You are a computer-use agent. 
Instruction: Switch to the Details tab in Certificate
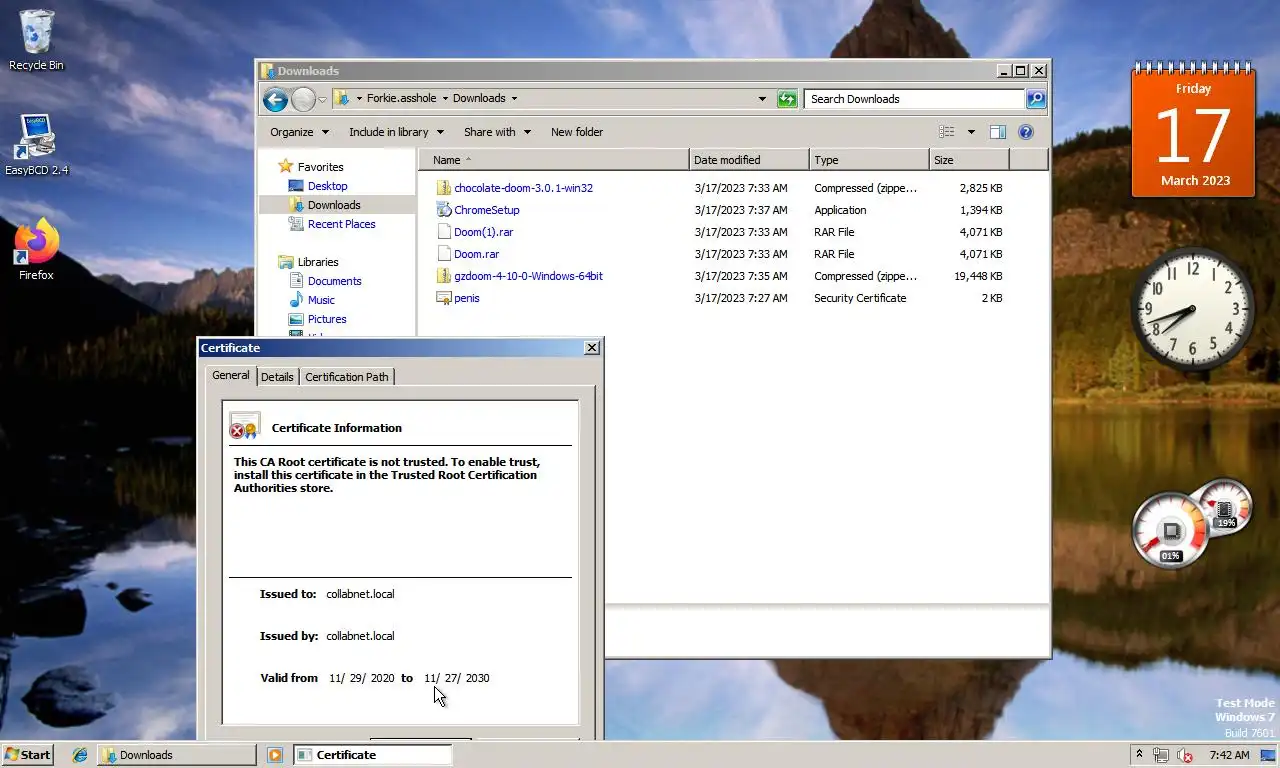tap(277, 377)
